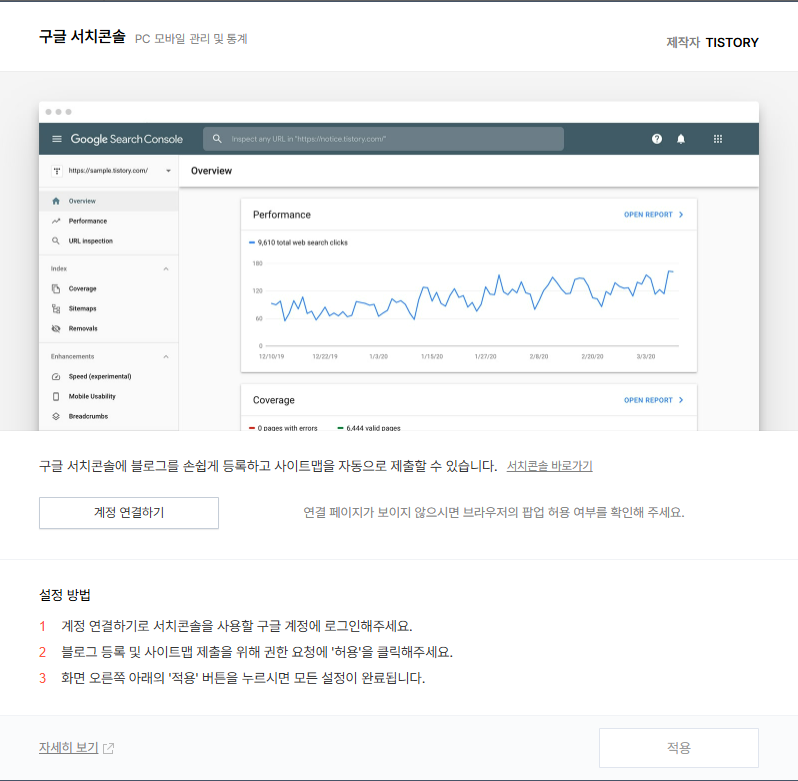Click the external link icon beside 자세히 보기
798x781 pixels.
pyautogui.click(x=108, y=748)
